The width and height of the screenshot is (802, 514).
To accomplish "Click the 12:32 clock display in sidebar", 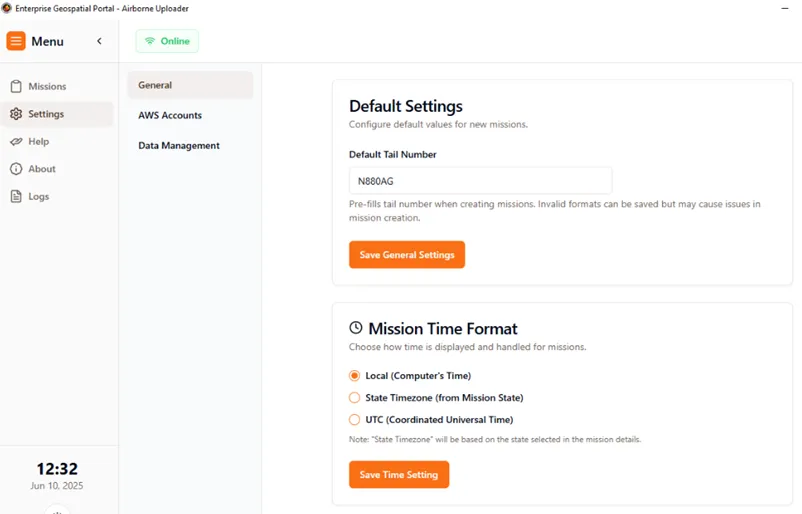I will tap(57, 469).
